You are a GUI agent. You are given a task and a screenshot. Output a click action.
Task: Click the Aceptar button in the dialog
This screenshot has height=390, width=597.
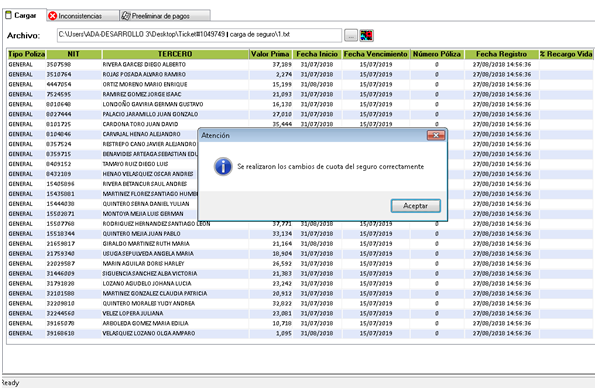point(415,206)
